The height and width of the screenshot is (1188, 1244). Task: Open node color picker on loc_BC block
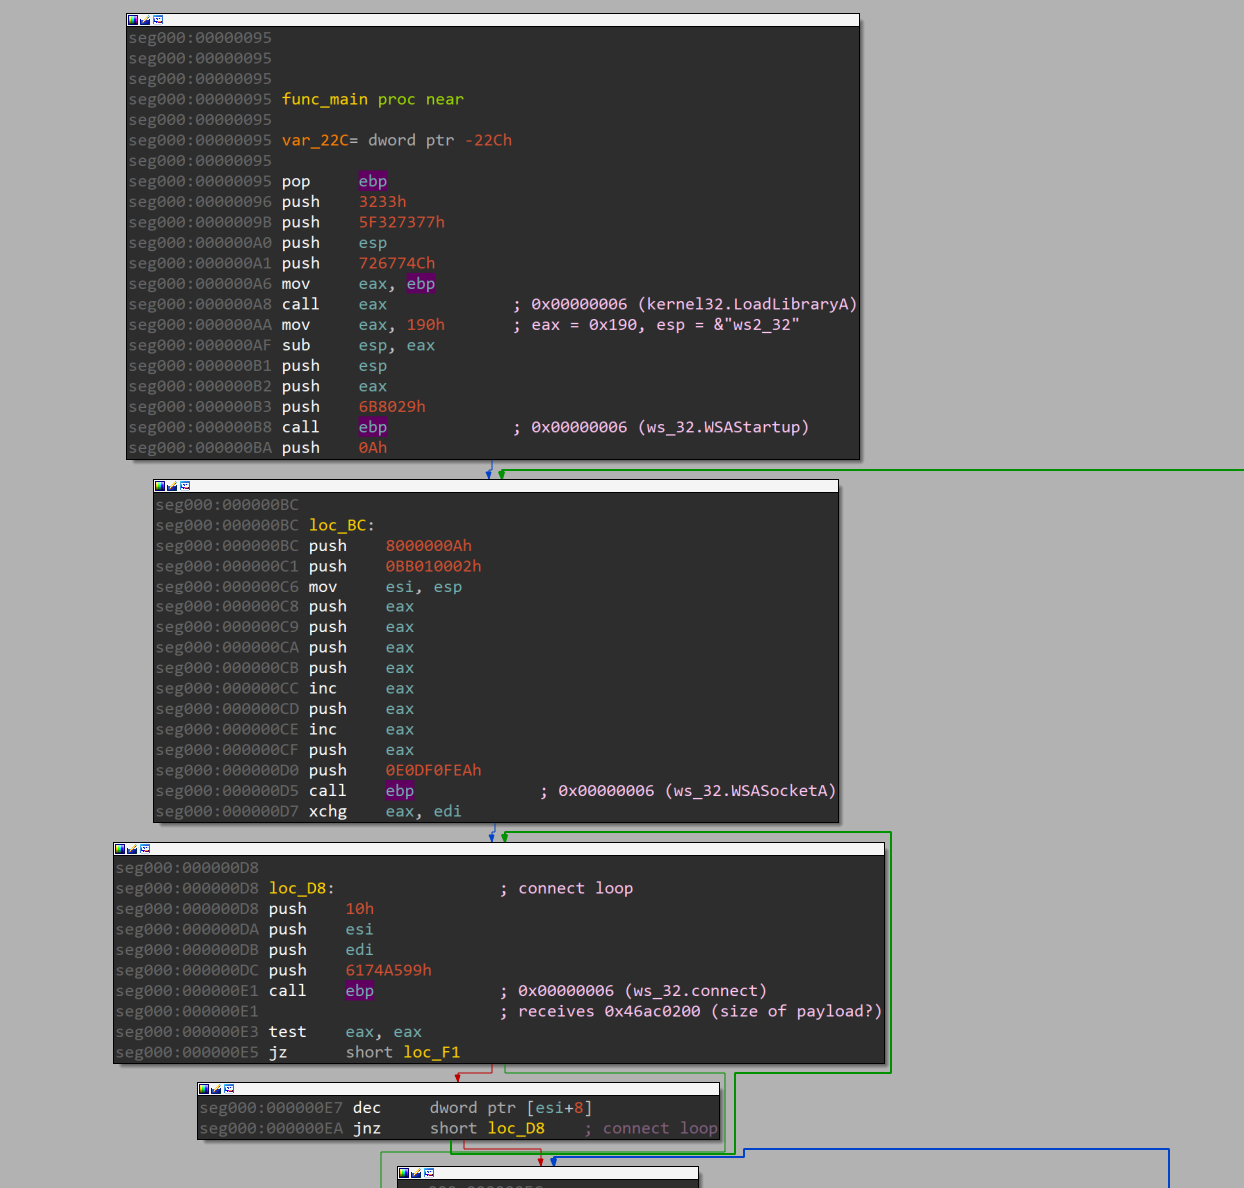160,486
